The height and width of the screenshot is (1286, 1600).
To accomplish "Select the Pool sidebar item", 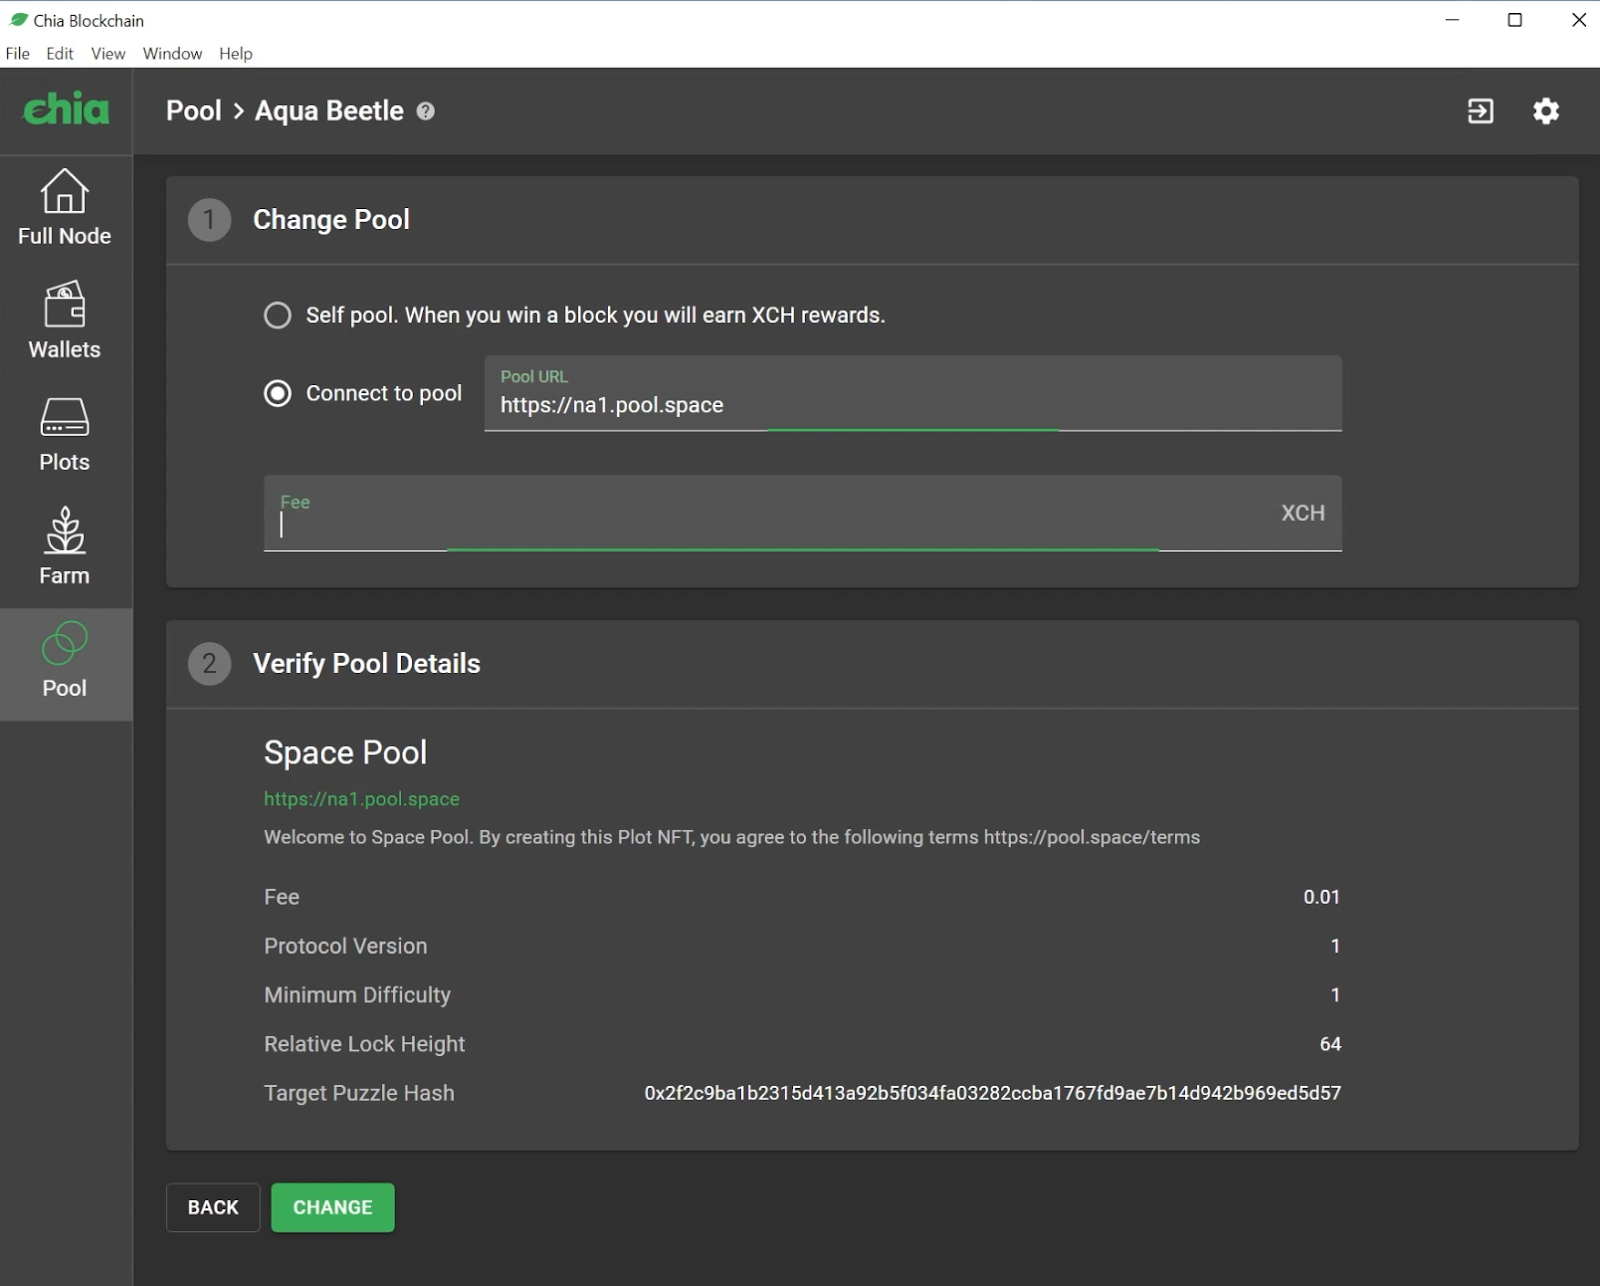I will (x=65, y=664).
